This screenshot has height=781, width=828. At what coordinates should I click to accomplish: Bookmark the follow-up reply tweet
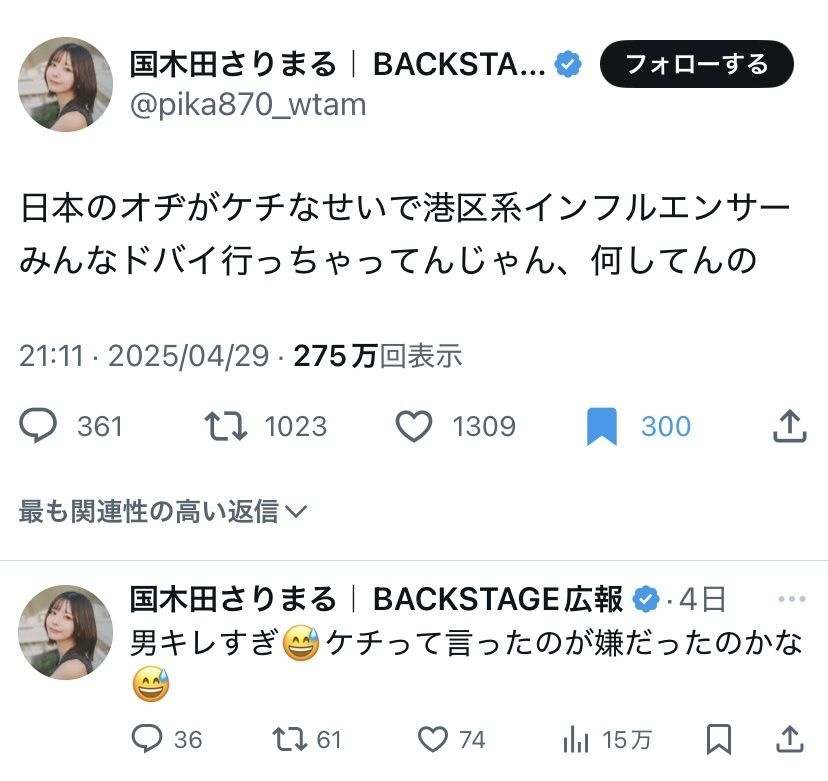(718, 739)
